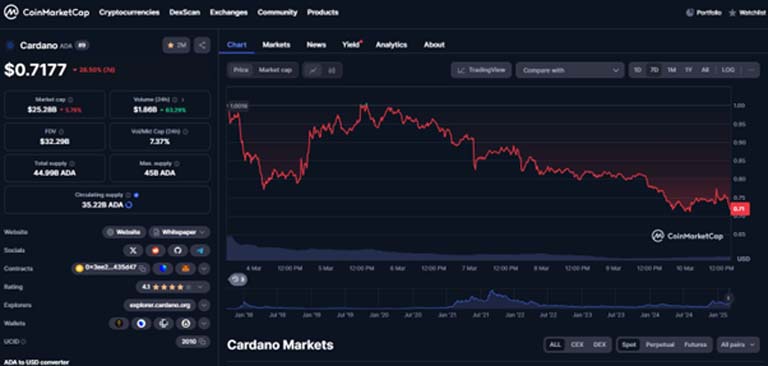The width and height of the screenshot is (768, 366).
Task: Open Cardano Website link button
Action: [124, 232]
